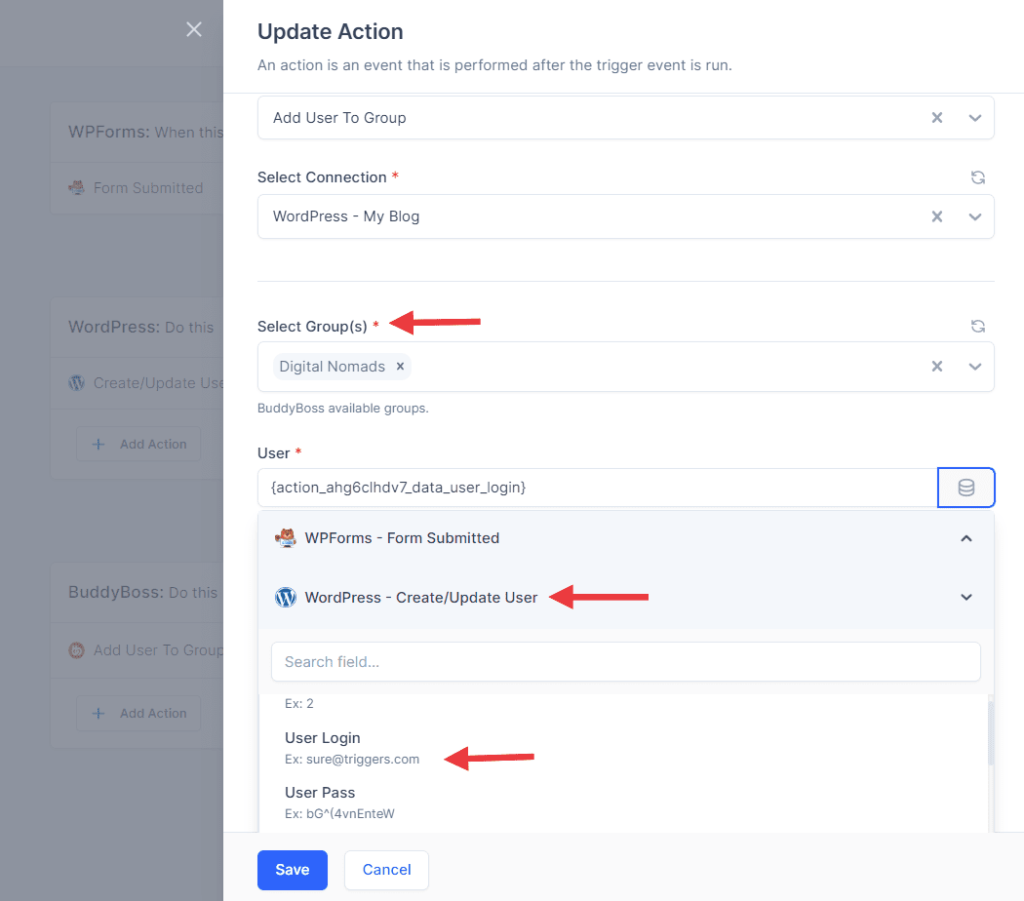
Task: Expand the WordPress - My Blog connection dropdown
Action: coord(975,217)
